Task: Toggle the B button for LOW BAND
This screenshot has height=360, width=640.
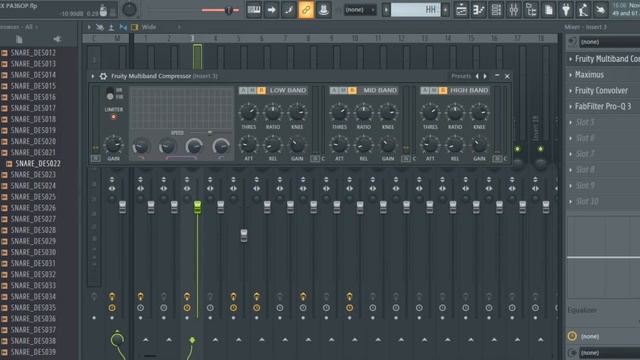Action: 261,90
